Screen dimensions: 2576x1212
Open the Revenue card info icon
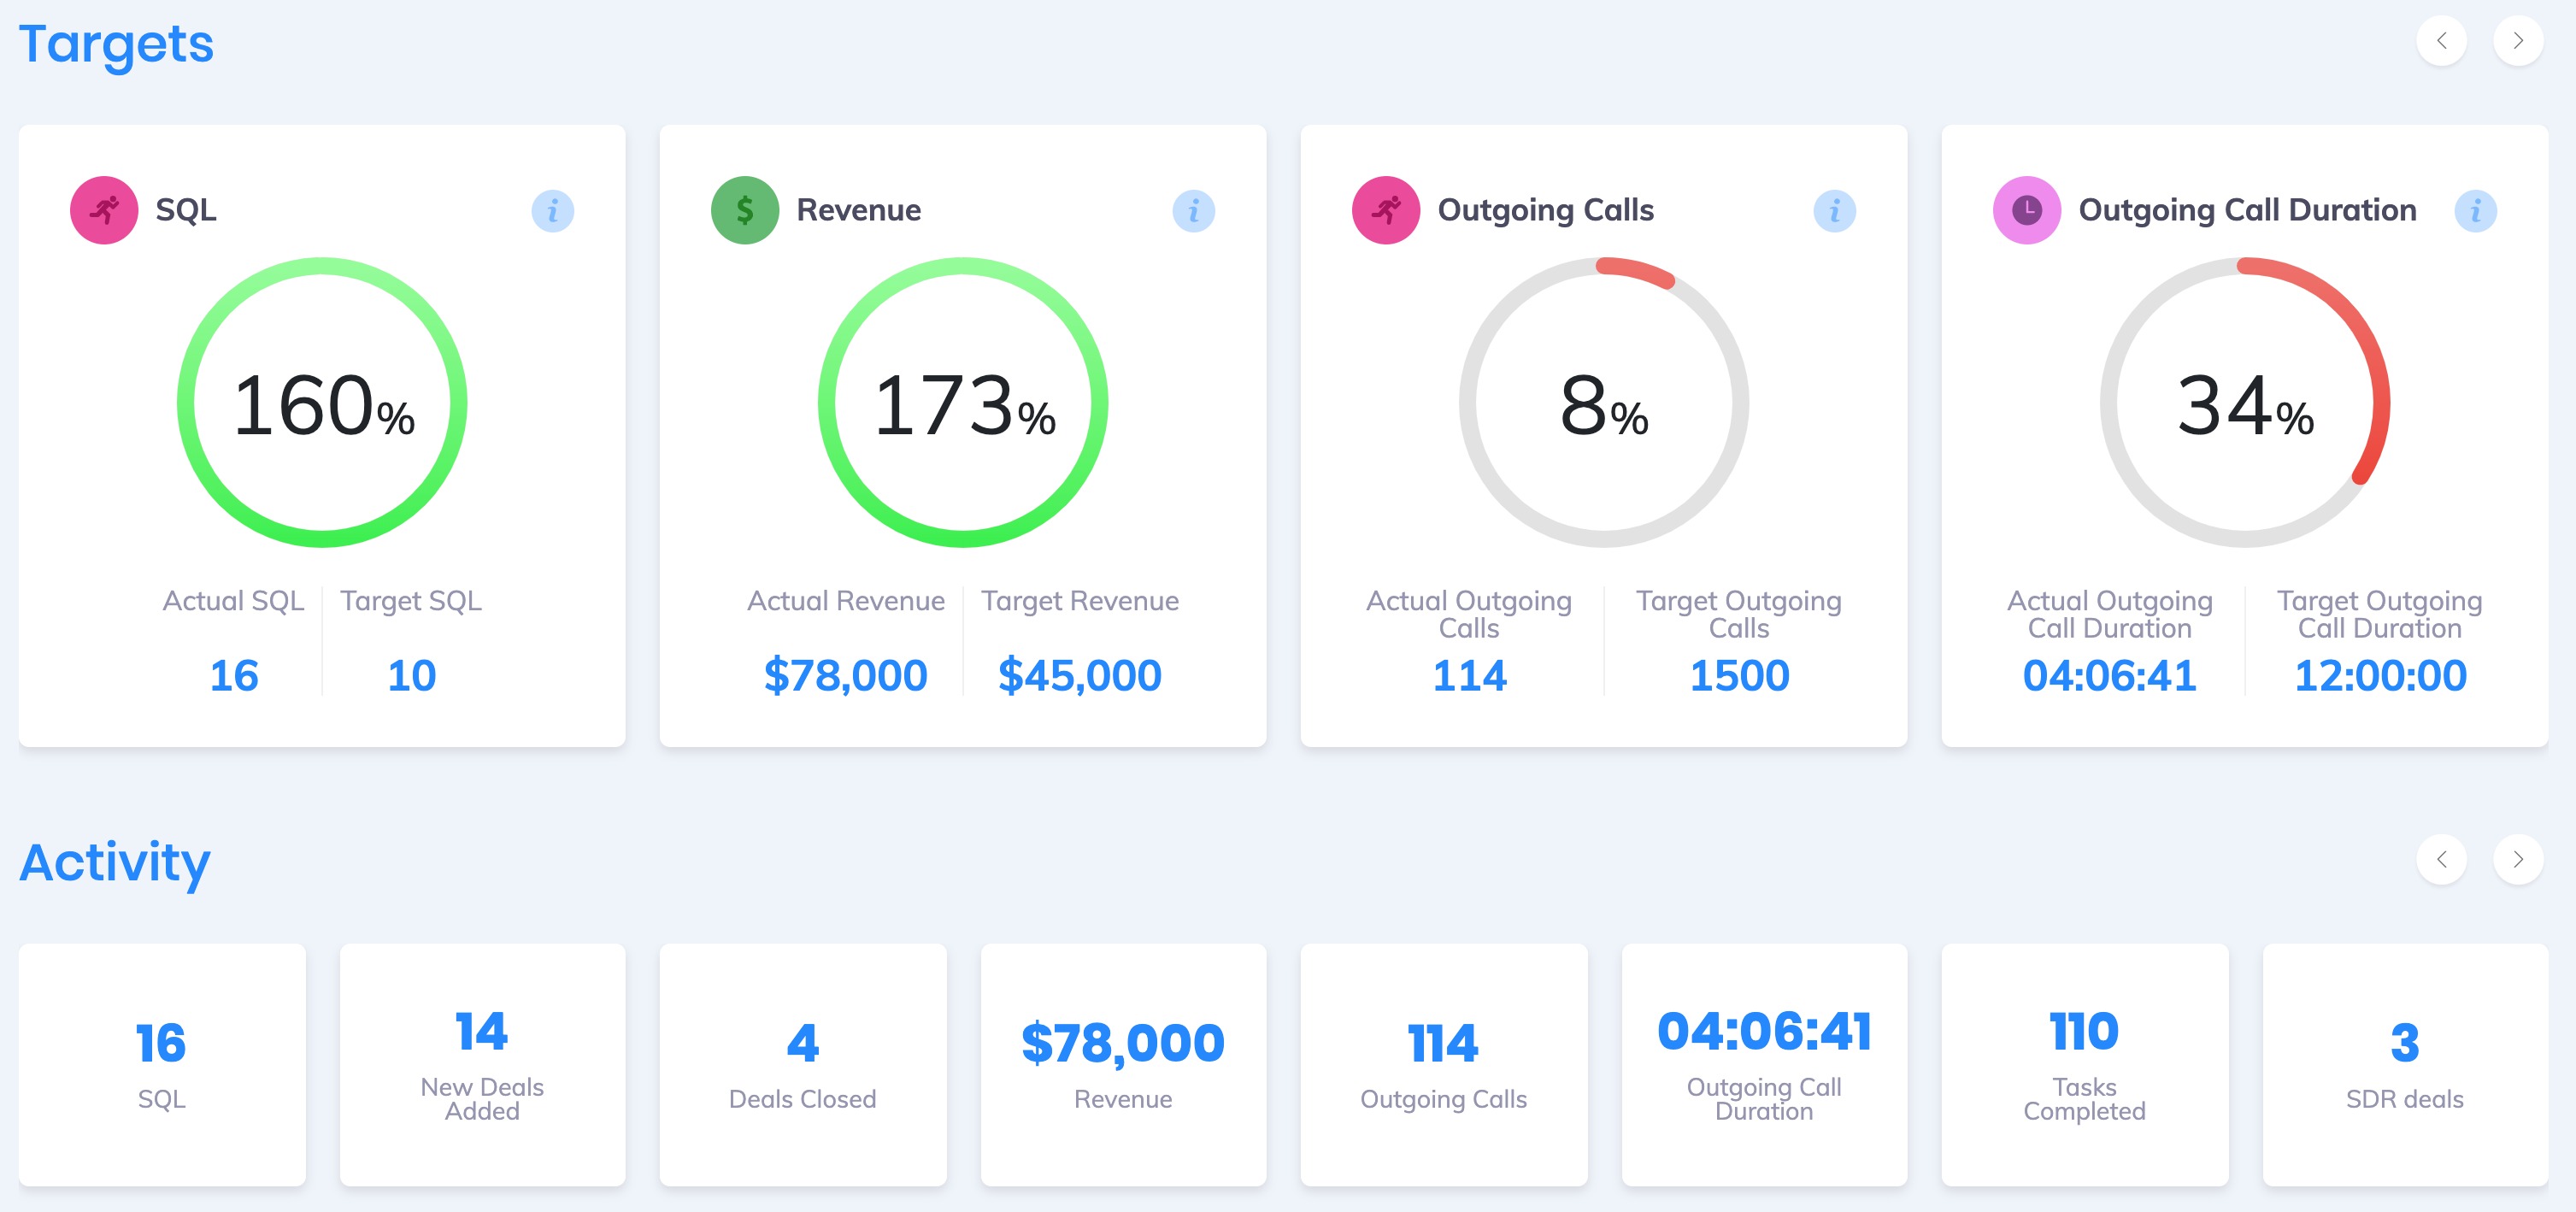(1193, 211)
